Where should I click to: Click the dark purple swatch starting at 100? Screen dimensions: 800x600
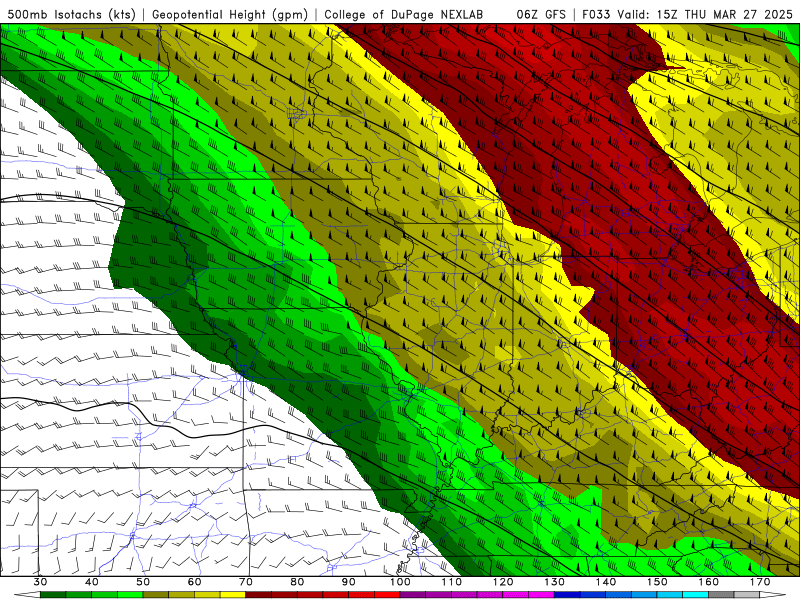(413, 595)
